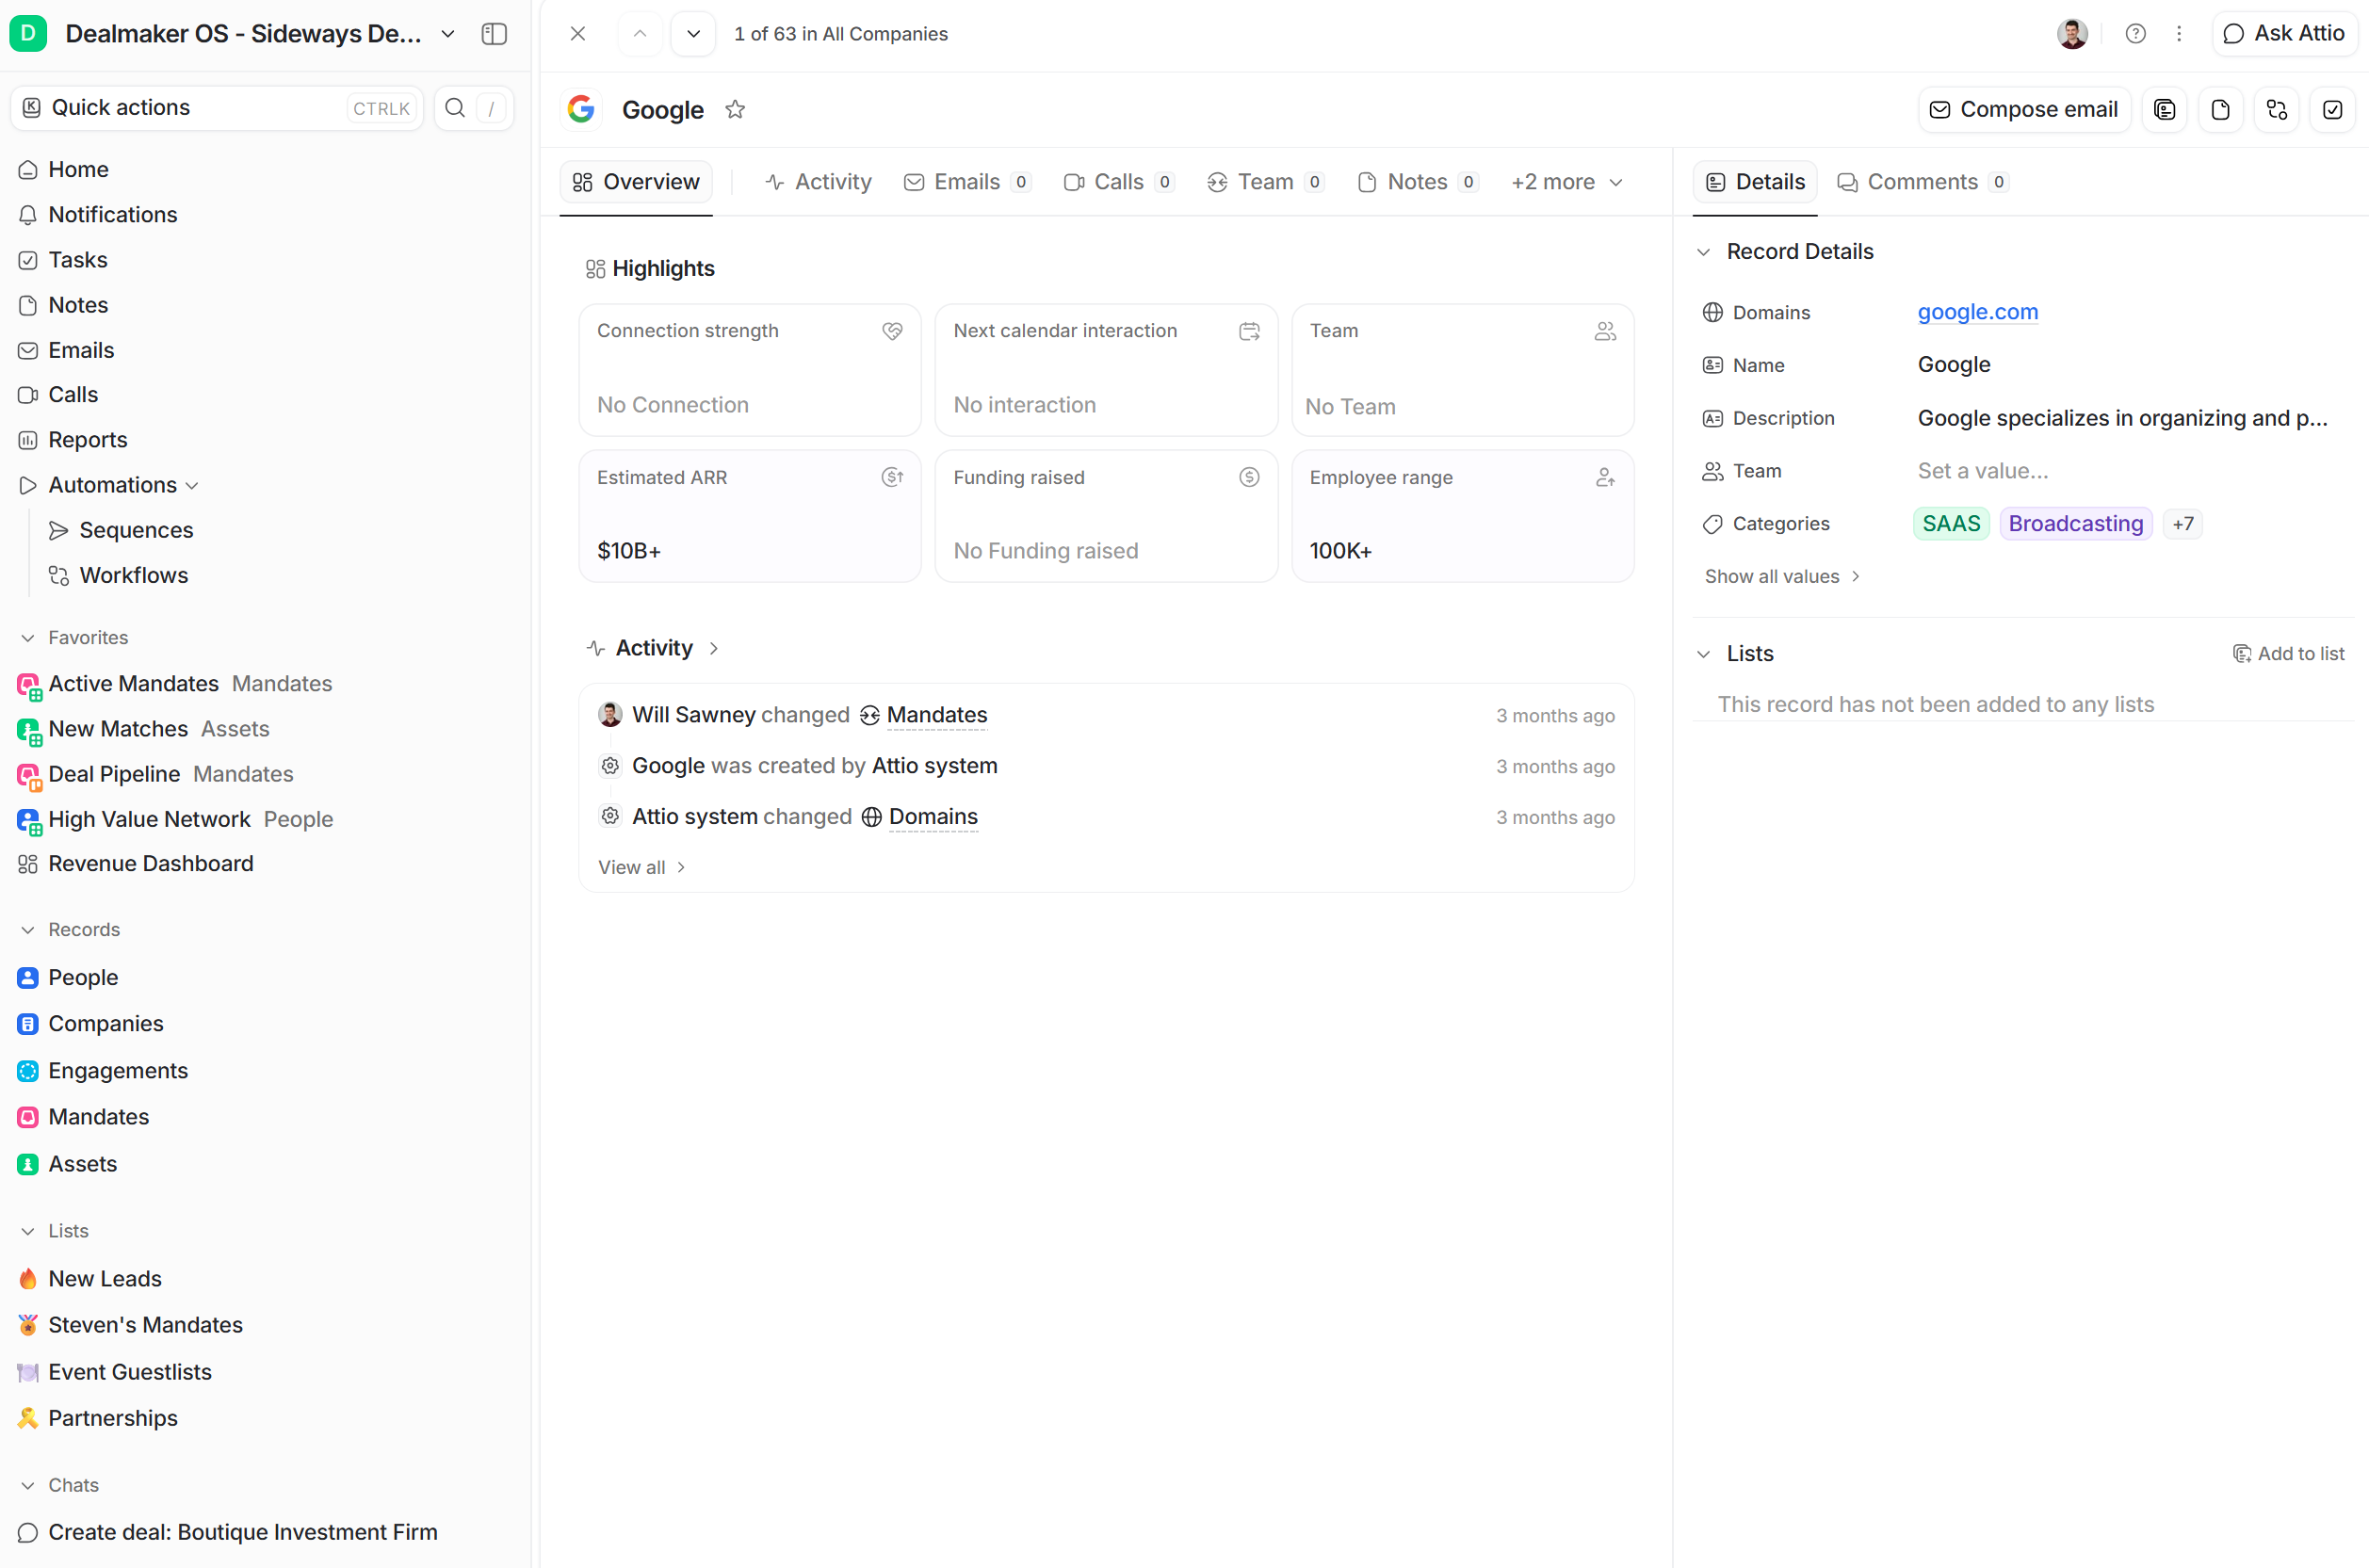This screenshot has width=2369, height=1568.
Task: Click the user avatar in top bar
Action: pyautogui.click(x=2072, y=34)
